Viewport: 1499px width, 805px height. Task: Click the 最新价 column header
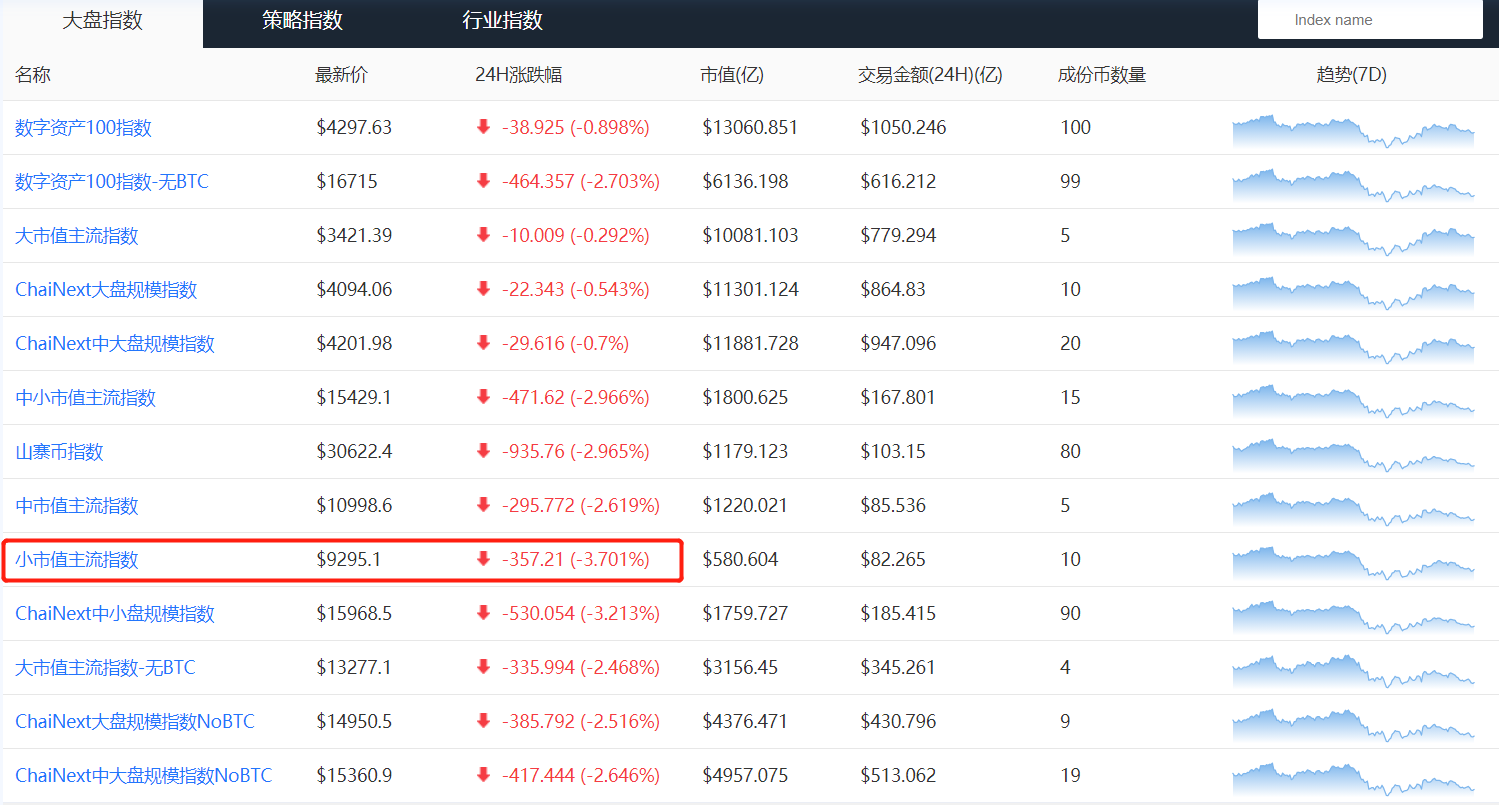pos(341,75)
